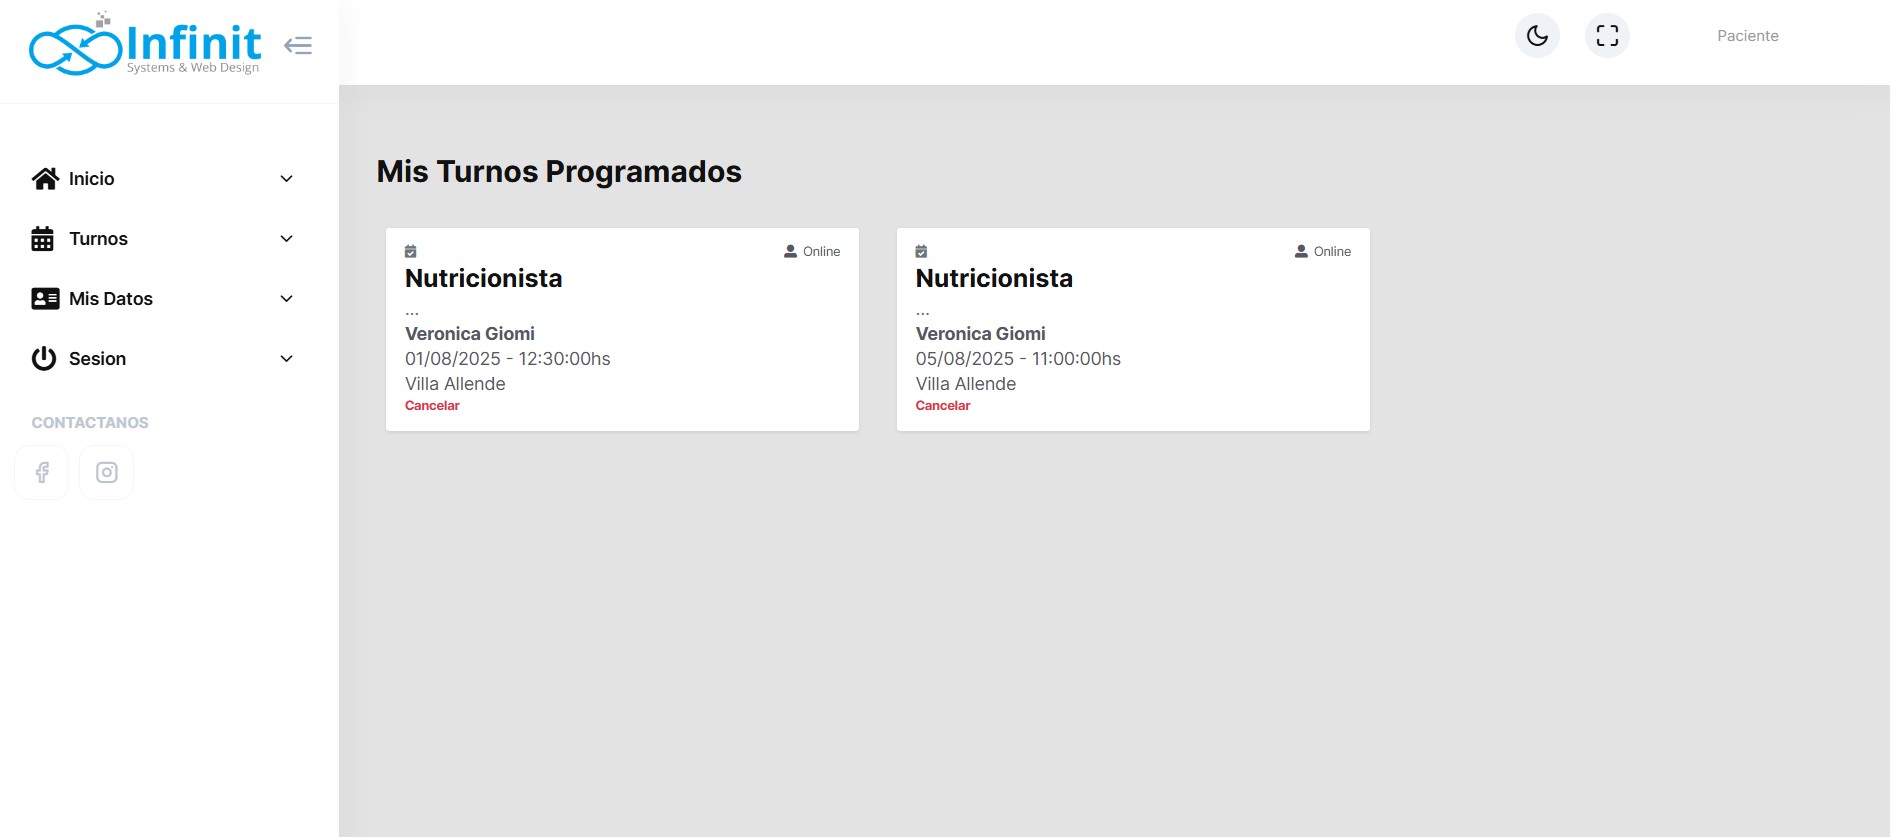This screenshot has width=1891, height=837.
Task: Expand the Mis Datos menu chevron
Action: tap(286, 299)
